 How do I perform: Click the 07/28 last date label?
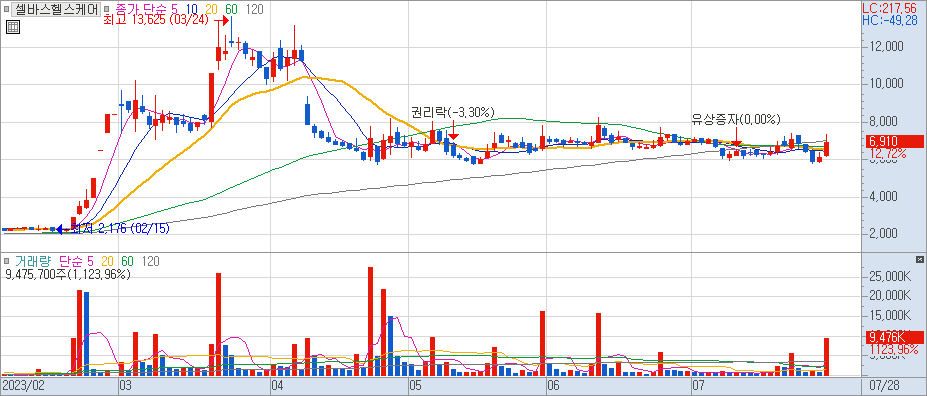click(883, 385)
